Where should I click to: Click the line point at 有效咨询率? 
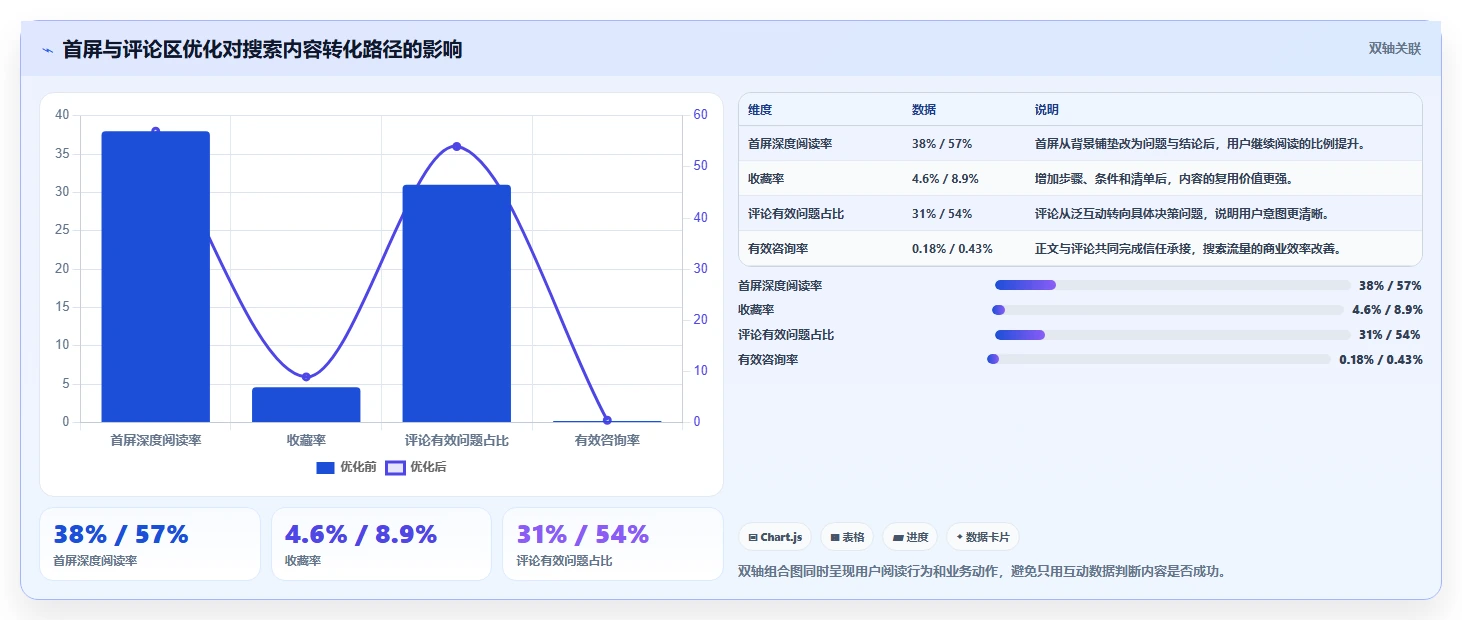[607, 420]
